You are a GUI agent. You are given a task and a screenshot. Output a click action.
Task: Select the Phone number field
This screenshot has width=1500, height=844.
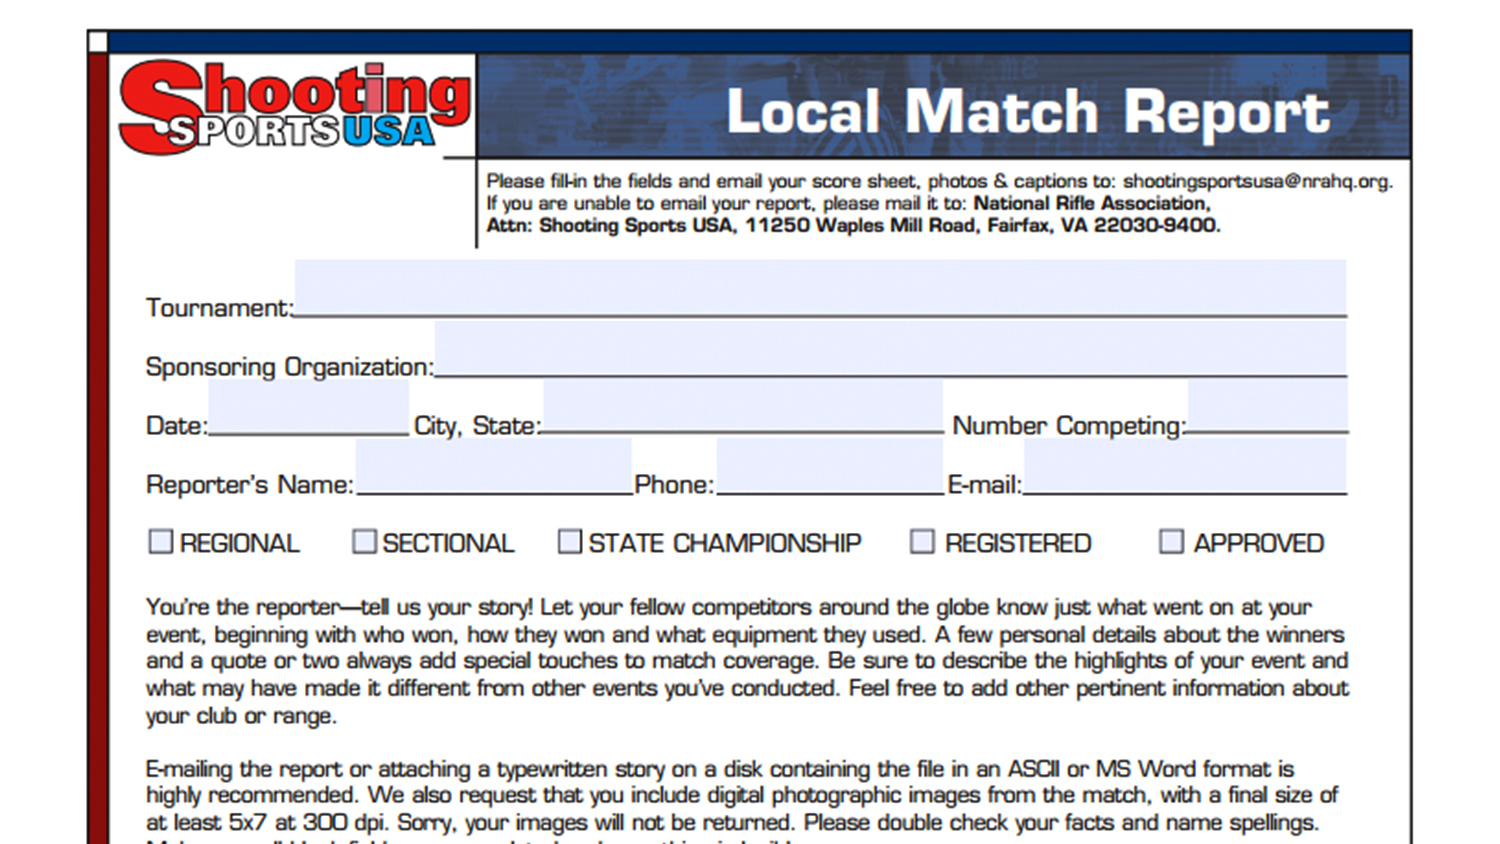[829, 466]
